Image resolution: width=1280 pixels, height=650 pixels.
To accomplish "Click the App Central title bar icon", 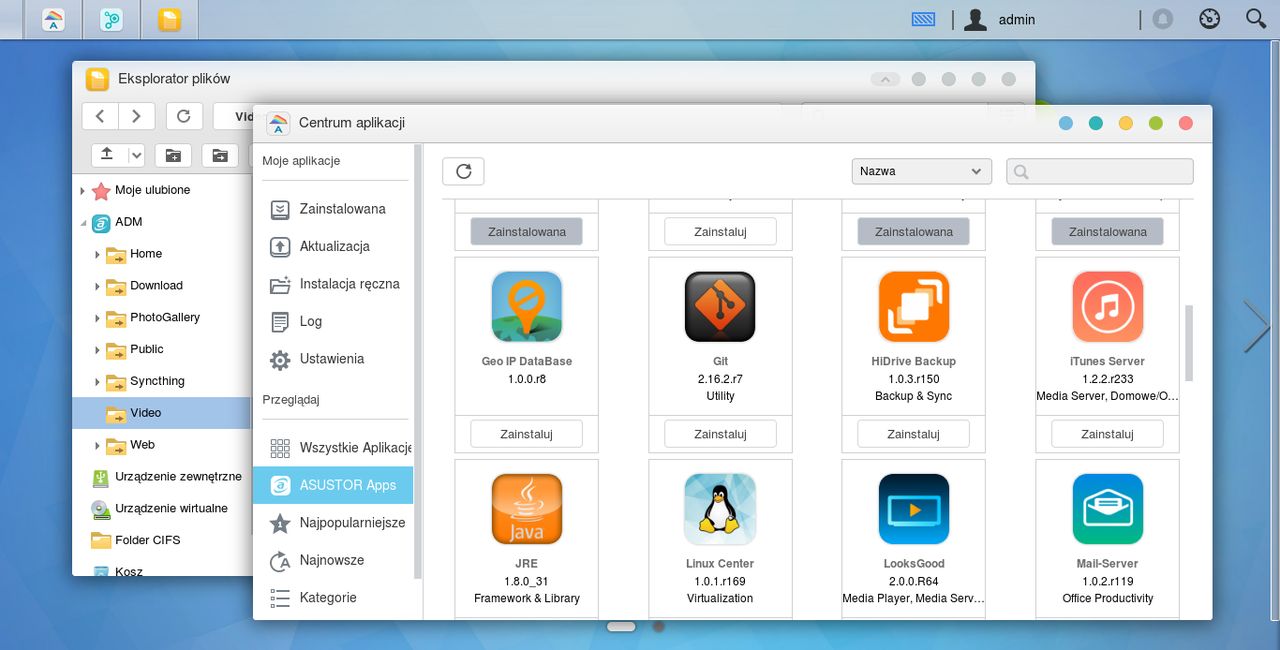I will pos(278,123).
